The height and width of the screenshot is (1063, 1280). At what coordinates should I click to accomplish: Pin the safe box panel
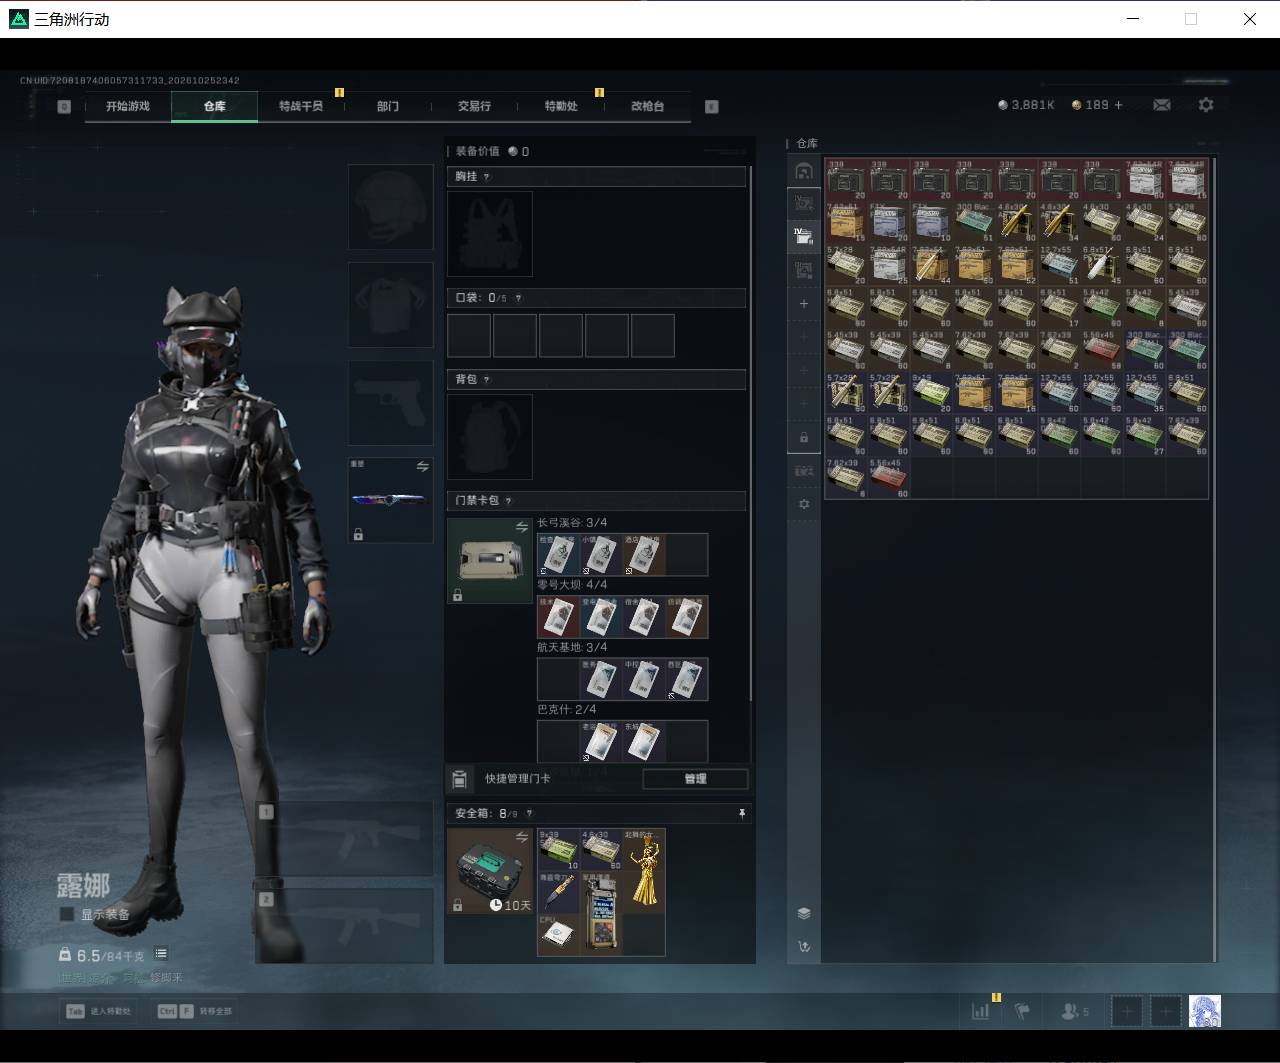click(742, 814)
